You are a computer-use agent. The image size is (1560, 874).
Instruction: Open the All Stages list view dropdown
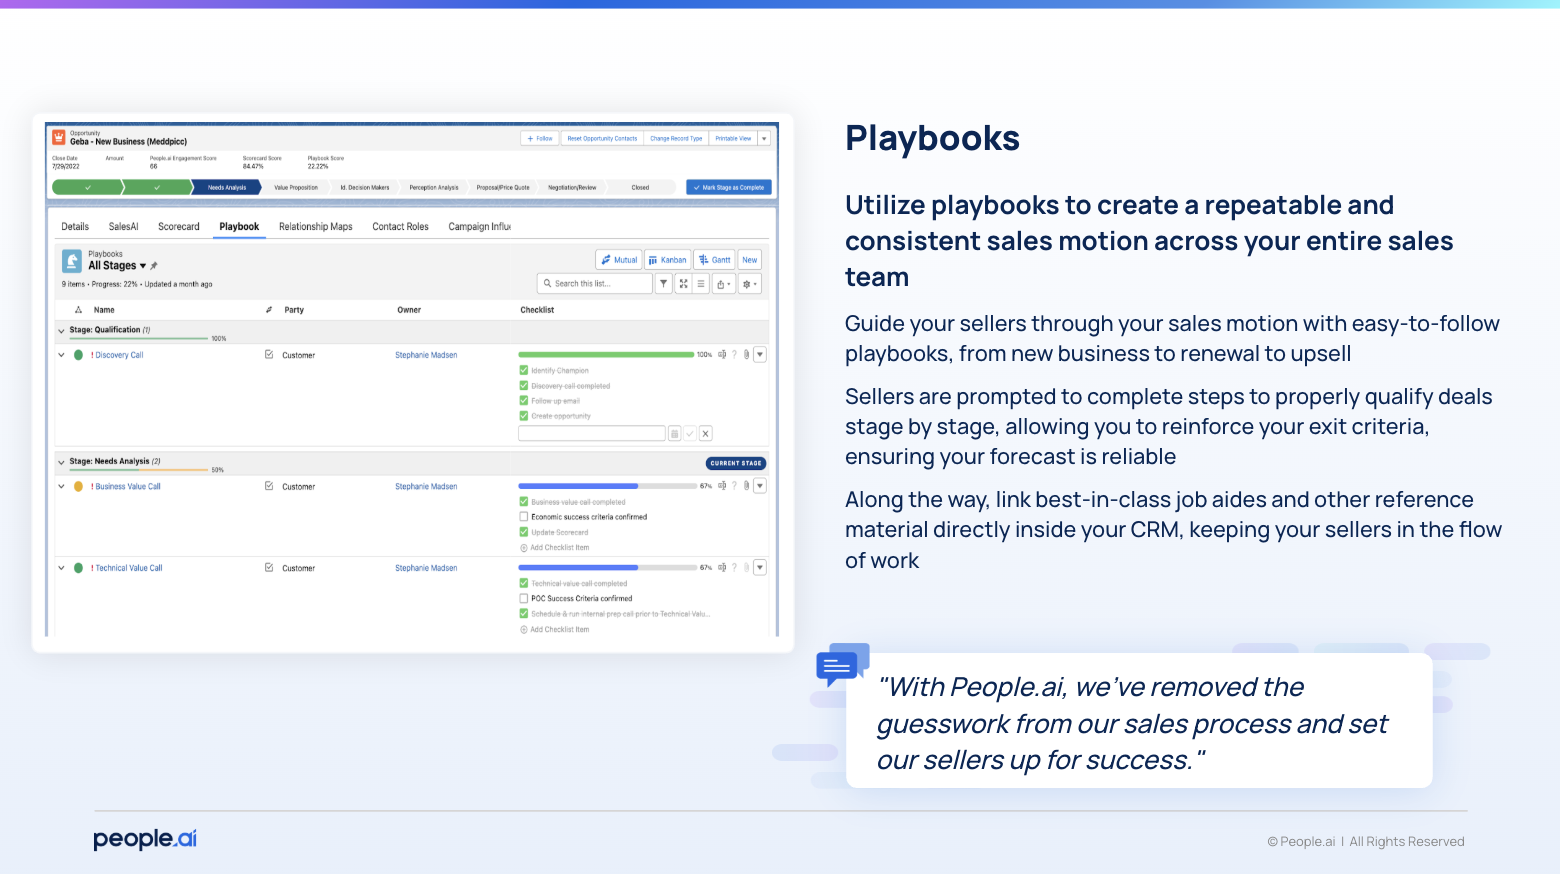(x=143, y=266)
